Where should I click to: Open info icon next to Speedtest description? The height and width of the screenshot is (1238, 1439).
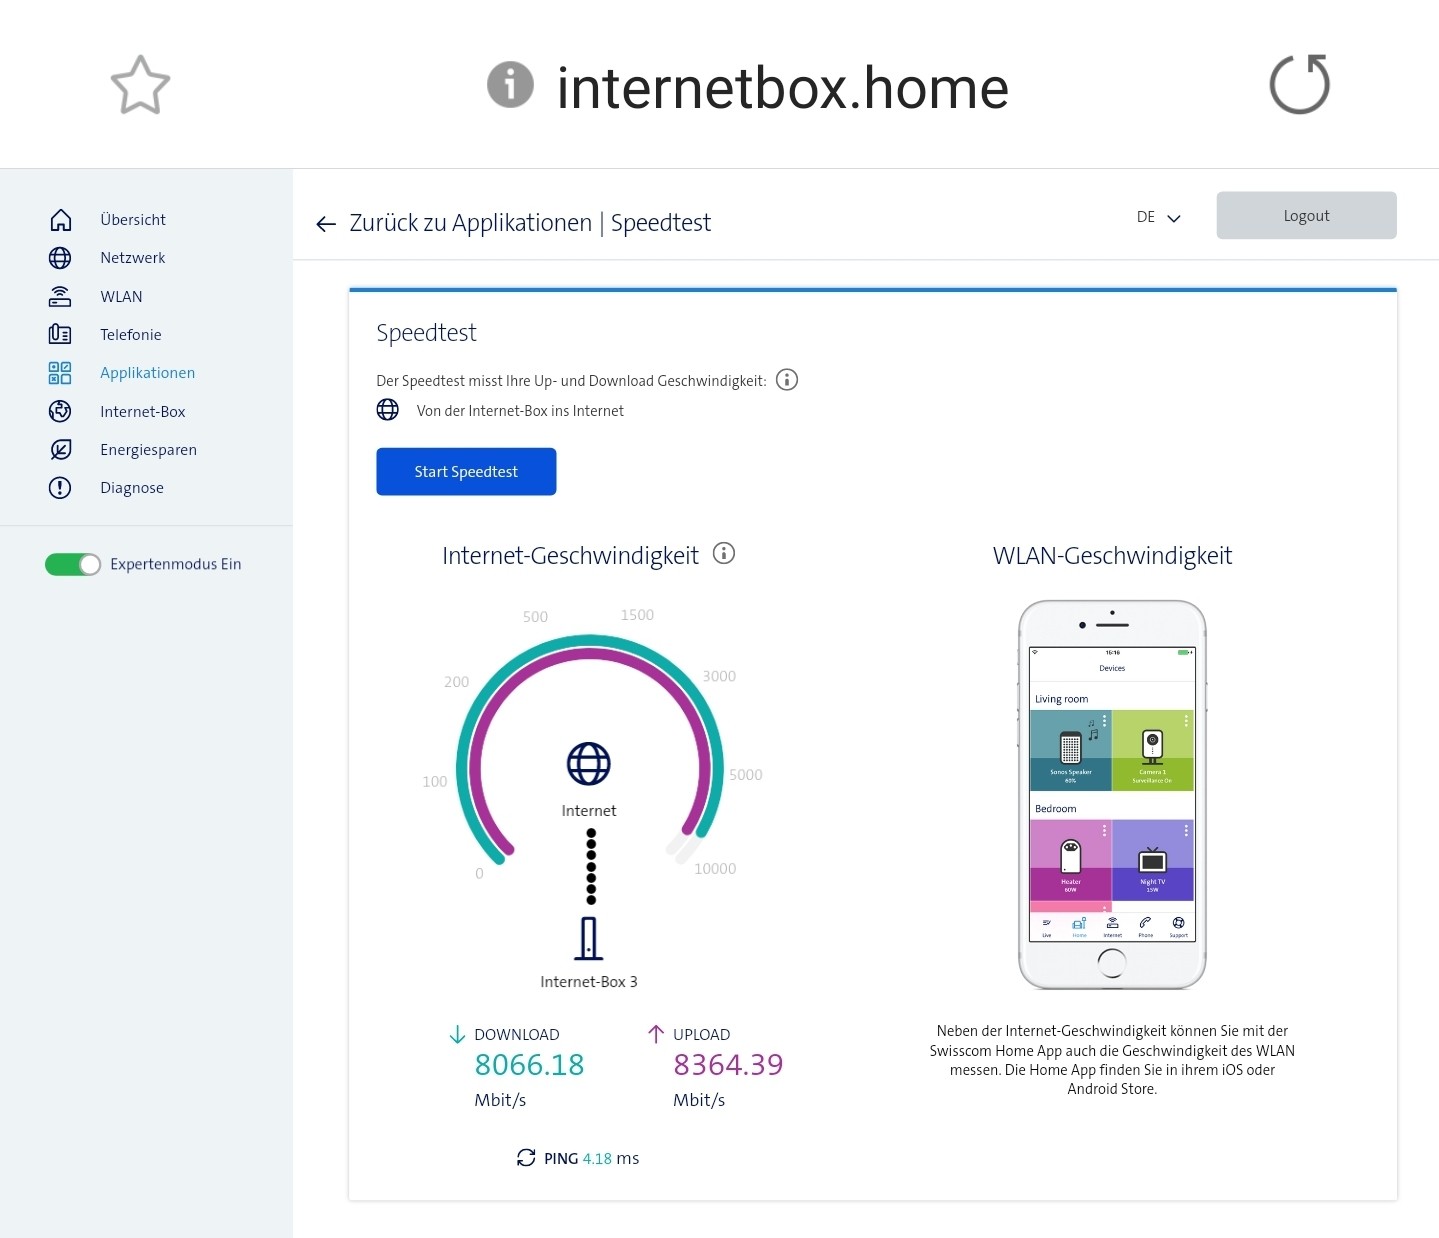tap(787, 380)
